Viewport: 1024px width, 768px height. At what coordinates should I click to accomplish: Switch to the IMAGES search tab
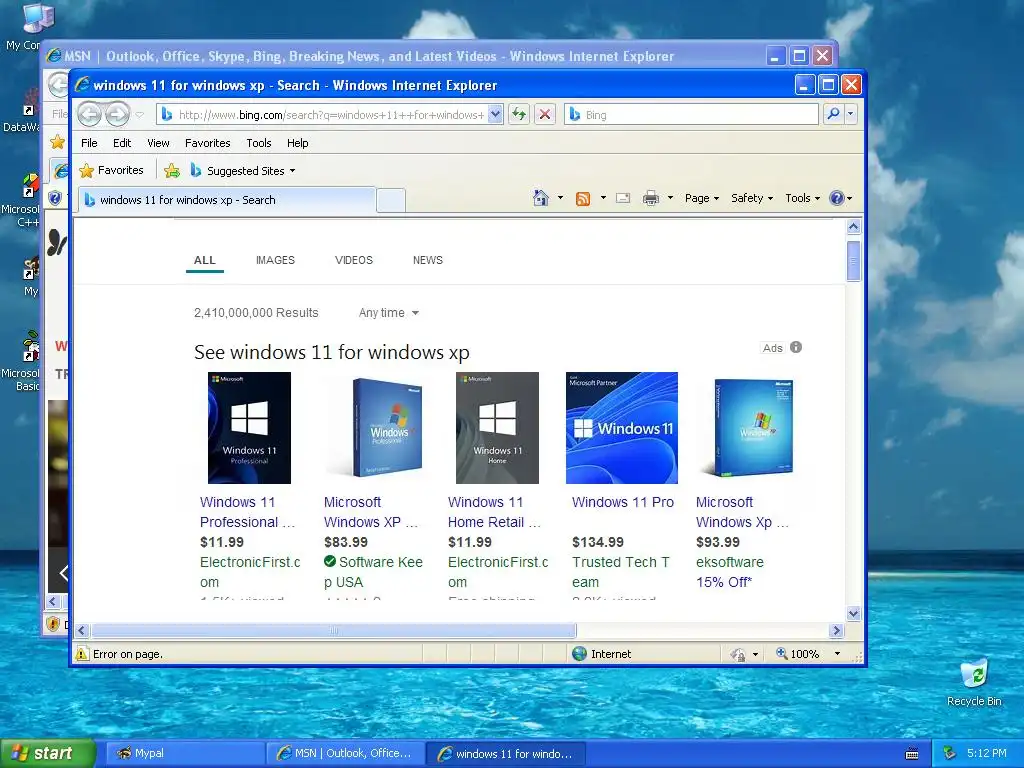pyautogui.click(x=276, y=260)
